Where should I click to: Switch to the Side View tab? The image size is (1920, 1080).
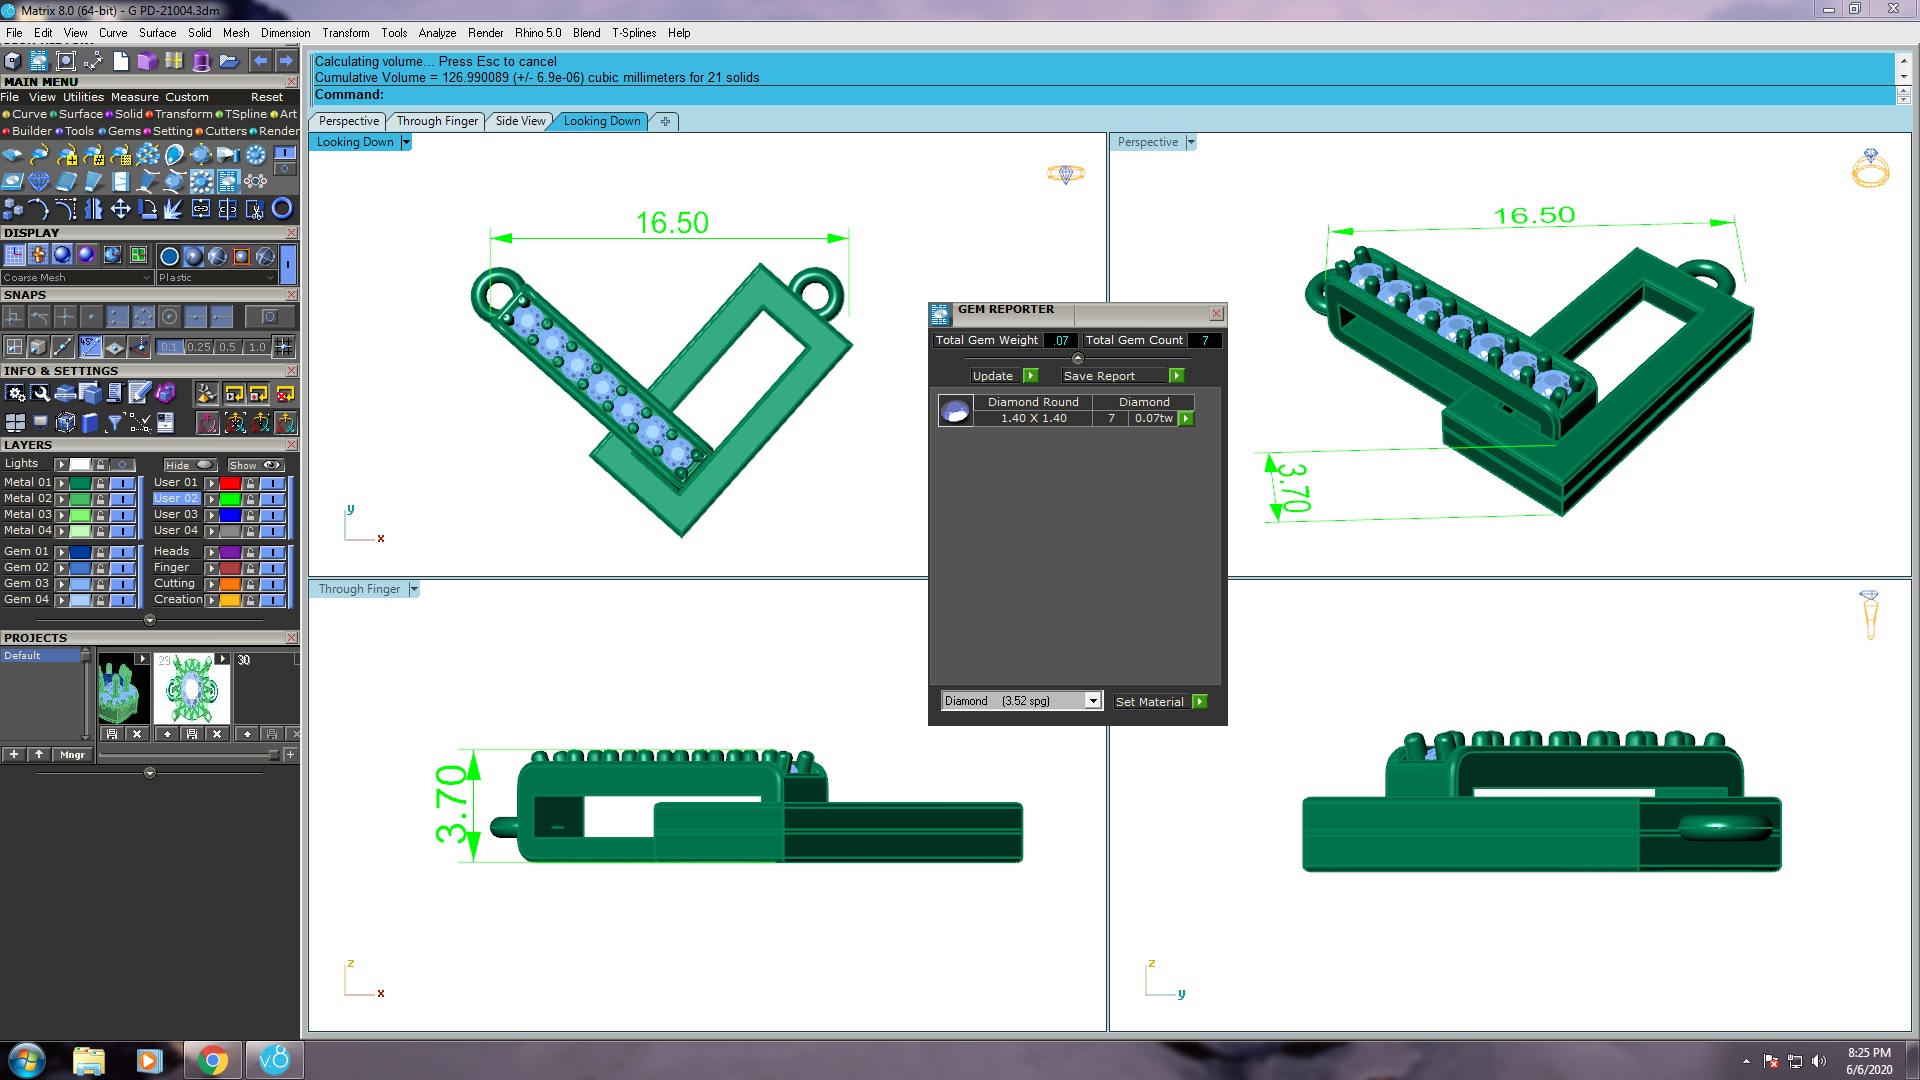click(x=520, y=121)
